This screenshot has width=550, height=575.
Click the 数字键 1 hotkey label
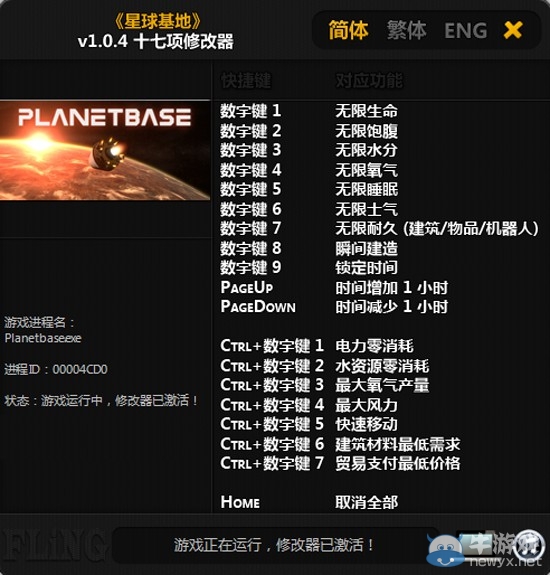(x=250, y=111)
